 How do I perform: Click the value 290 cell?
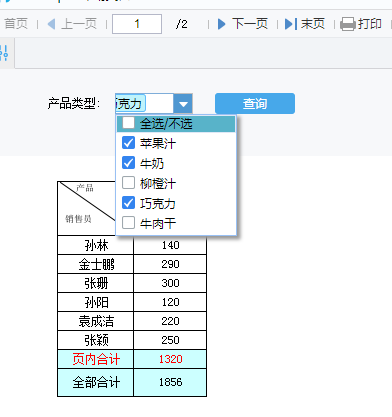tap(170, 264)
